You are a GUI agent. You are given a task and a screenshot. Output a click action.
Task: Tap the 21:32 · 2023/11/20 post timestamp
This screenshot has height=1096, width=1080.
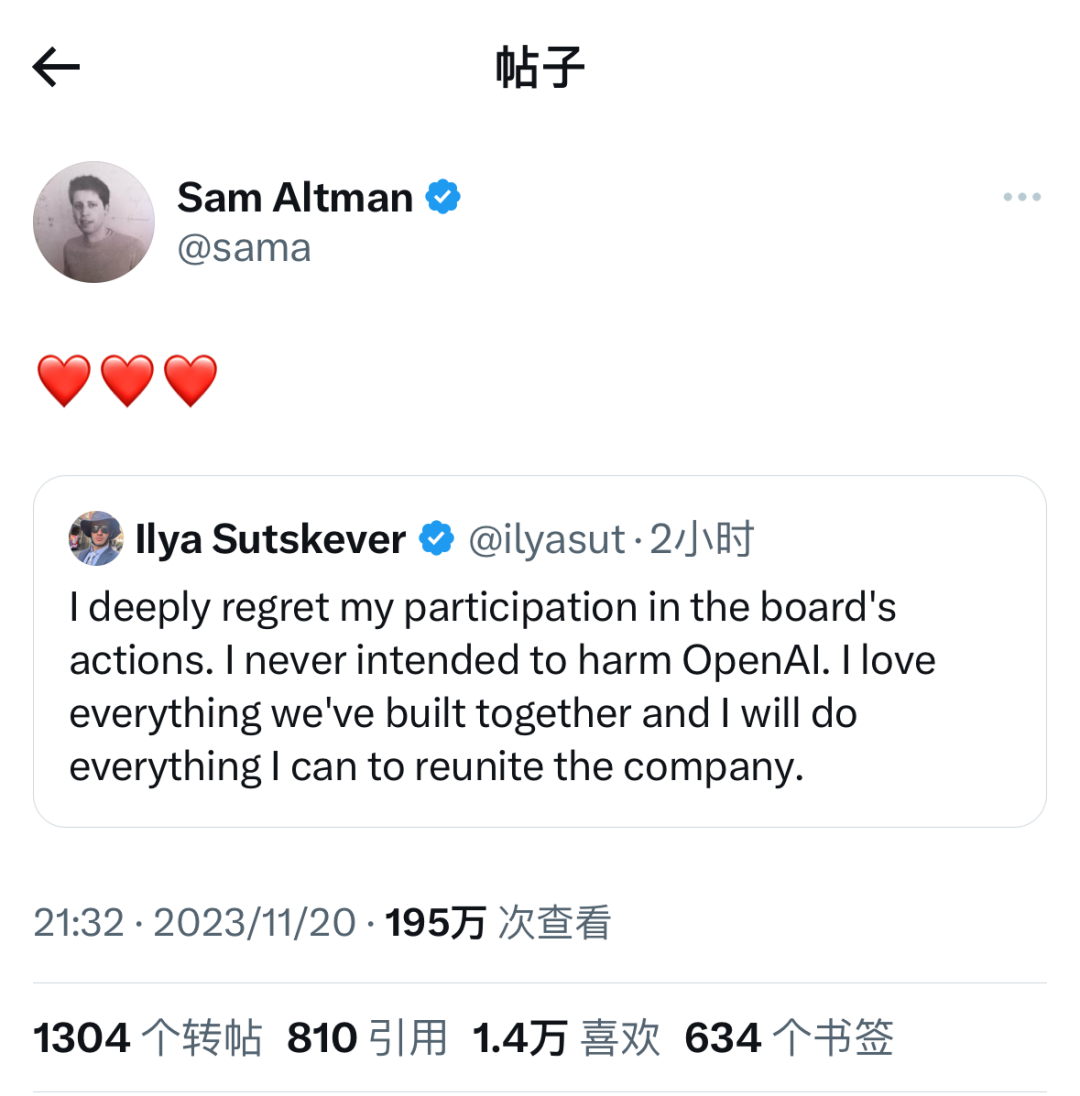195,923
